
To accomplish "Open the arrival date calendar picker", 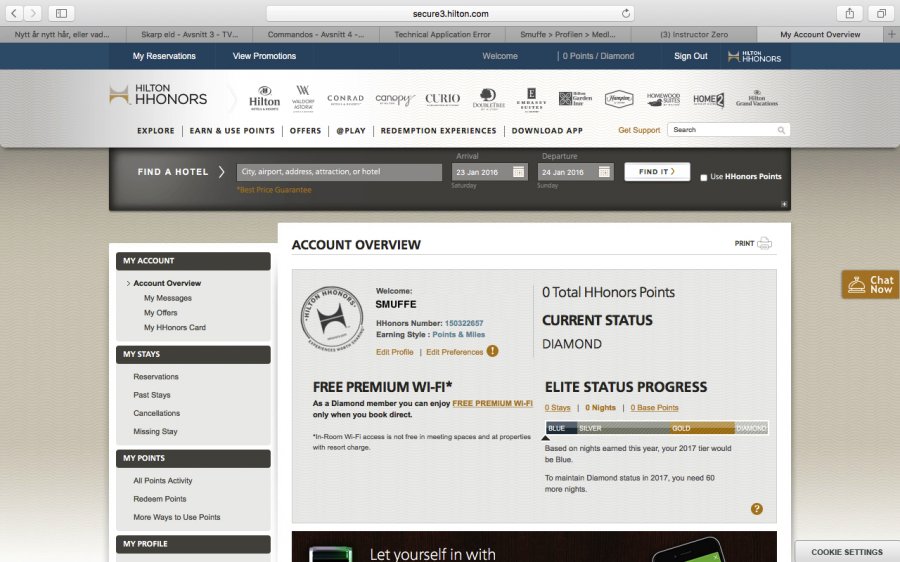I will [x=519, y=172].
